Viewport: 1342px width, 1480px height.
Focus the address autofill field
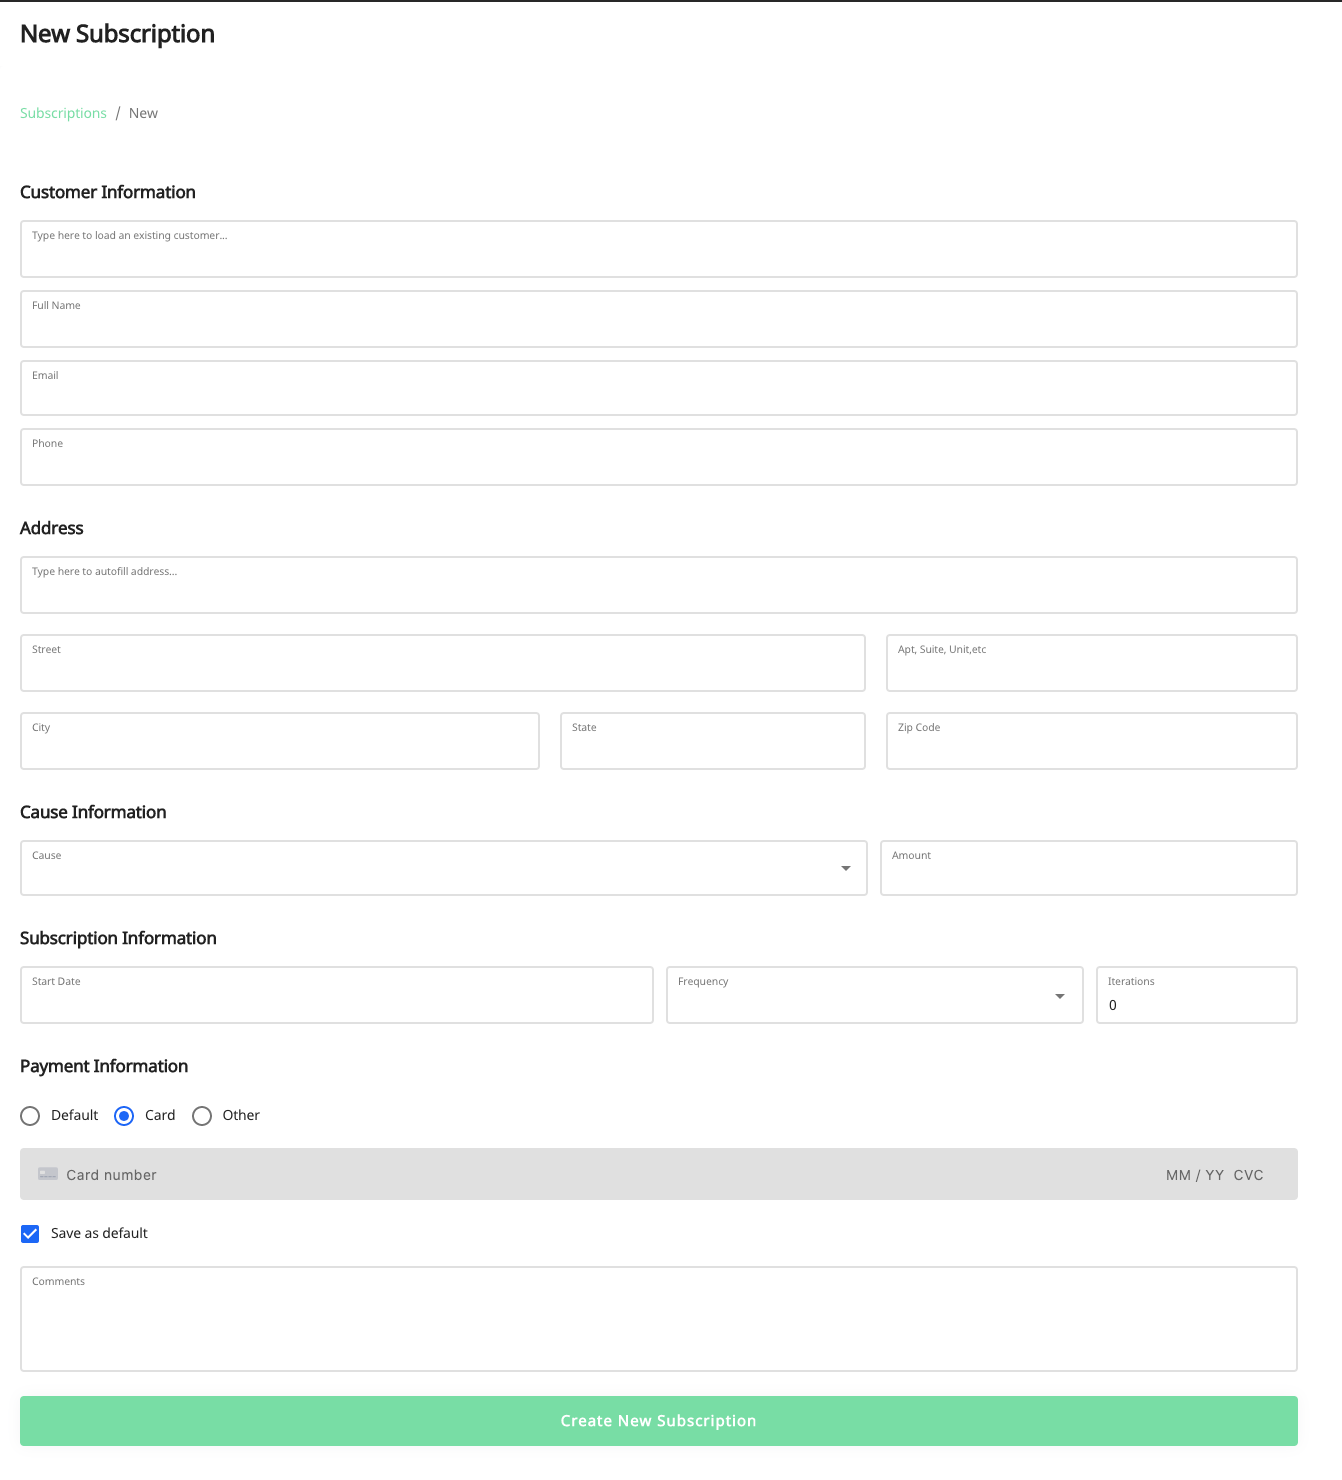point(659,585)
